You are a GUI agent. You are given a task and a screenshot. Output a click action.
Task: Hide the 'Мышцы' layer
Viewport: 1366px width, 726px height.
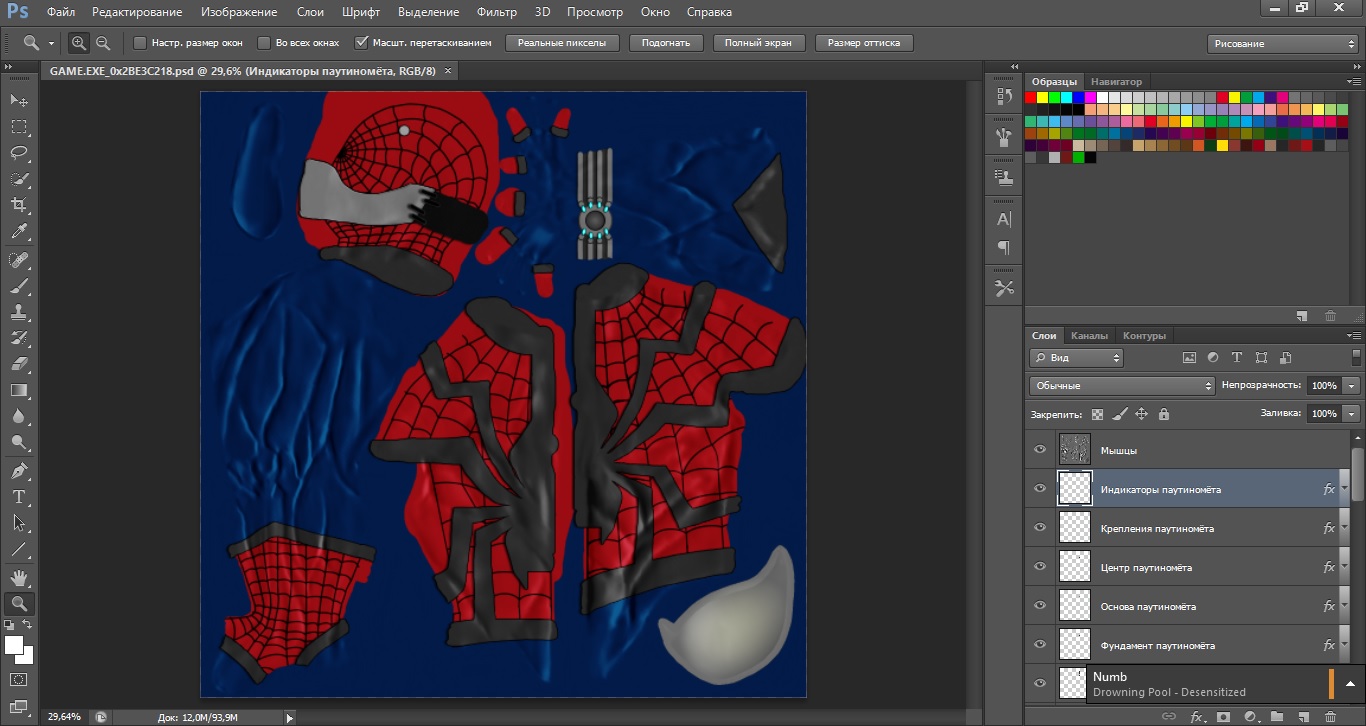[x=1040, y=450]
